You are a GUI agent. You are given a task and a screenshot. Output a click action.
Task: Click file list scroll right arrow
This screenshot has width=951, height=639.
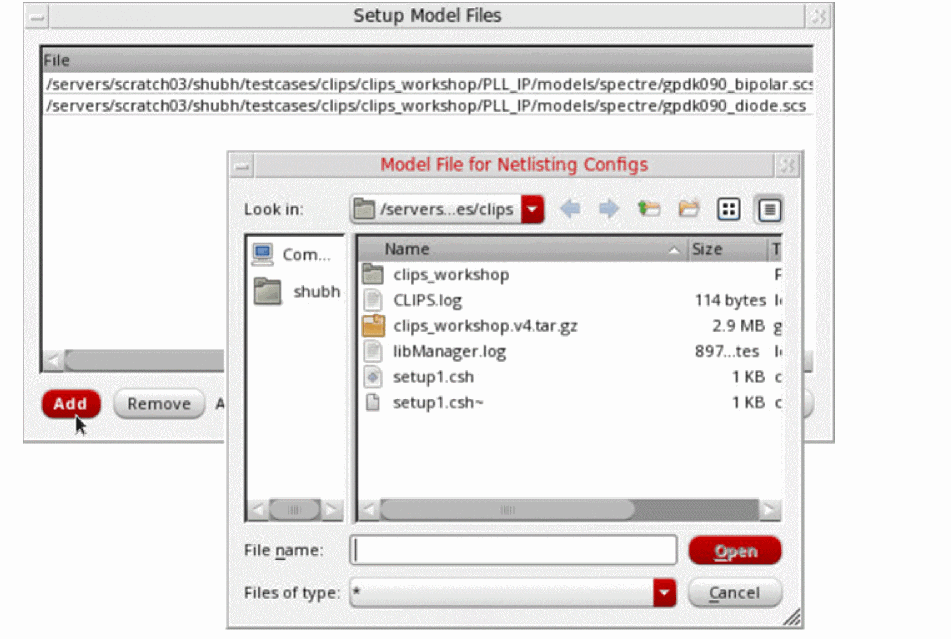[x=770, y=510]
